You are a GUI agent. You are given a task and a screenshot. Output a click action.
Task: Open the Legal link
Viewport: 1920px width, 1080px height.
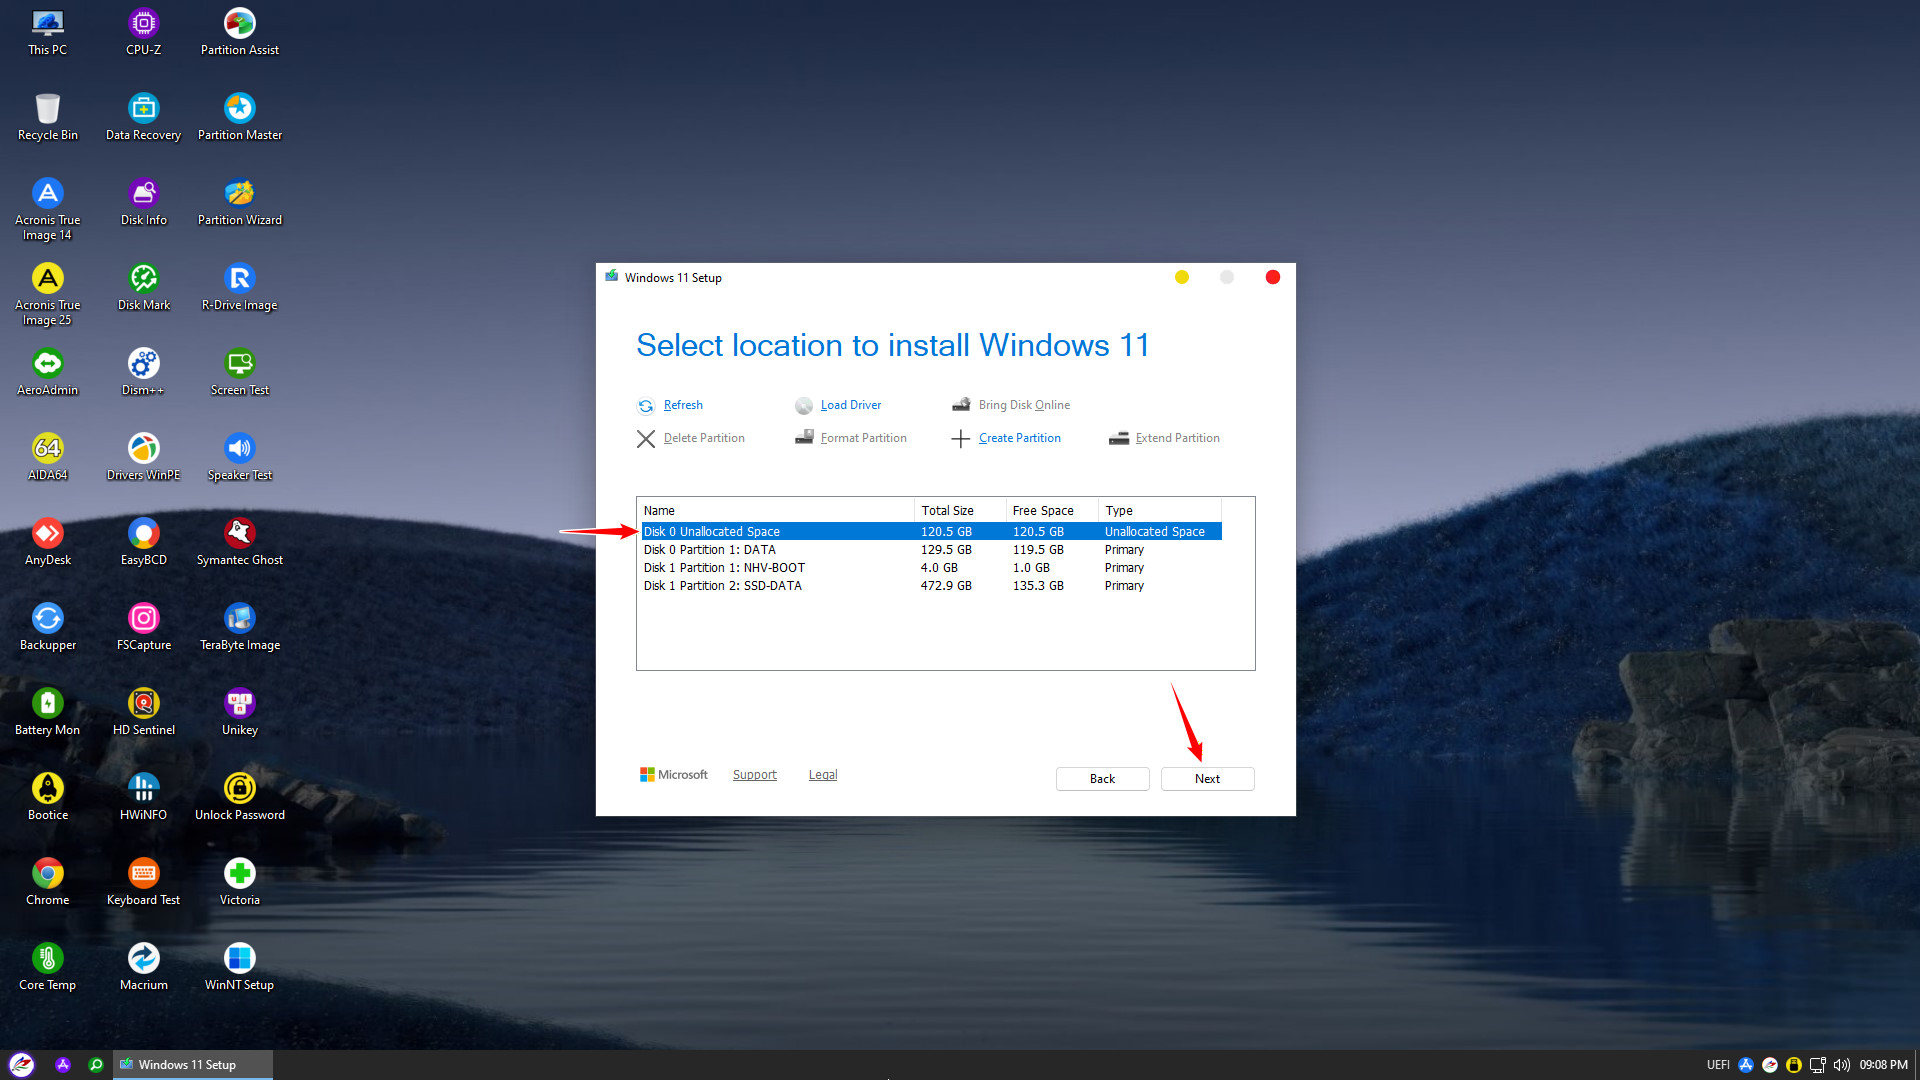pos(823,775)
